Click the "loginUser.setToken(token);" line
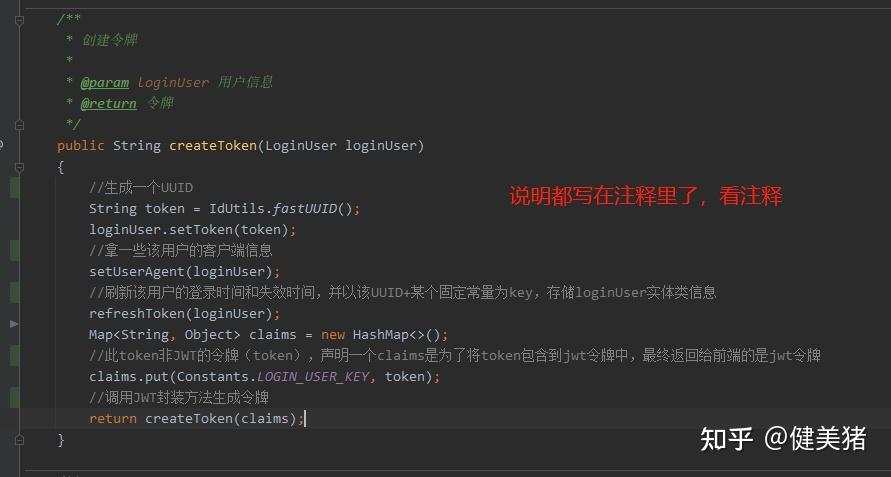The height and width of the screenshot is (477, 891). [x=193, y=230]
